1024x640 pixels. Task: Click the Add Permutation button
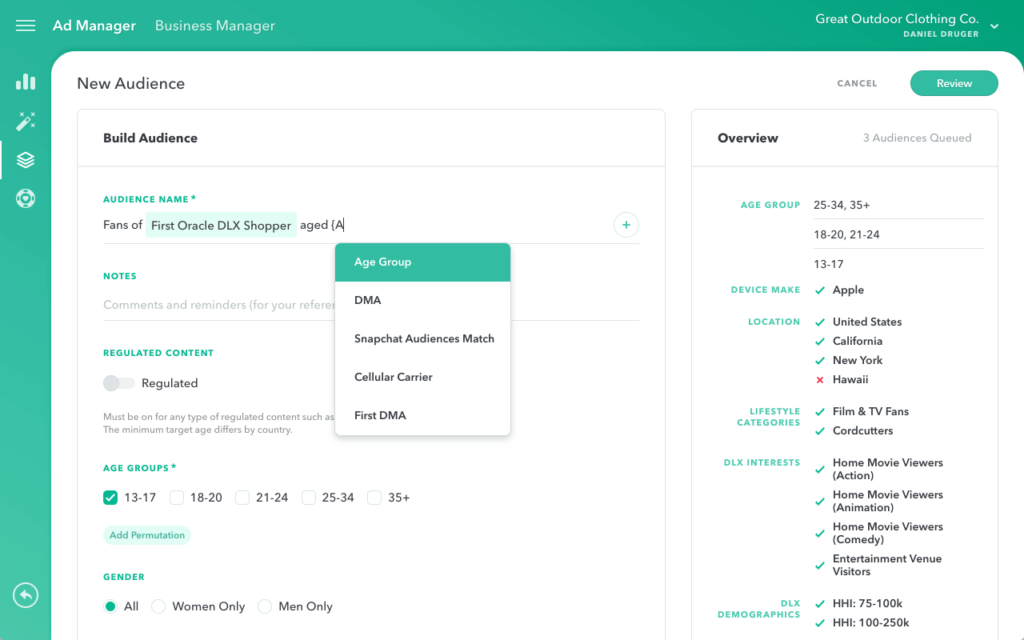(x=147, y=535)
